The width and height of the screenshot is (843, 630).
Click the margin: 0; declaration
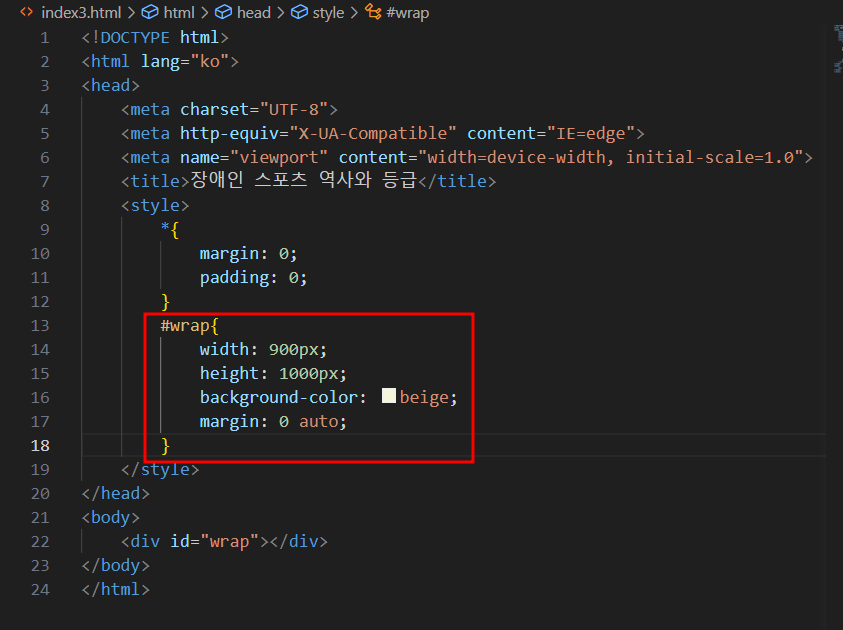coord(248,254)
